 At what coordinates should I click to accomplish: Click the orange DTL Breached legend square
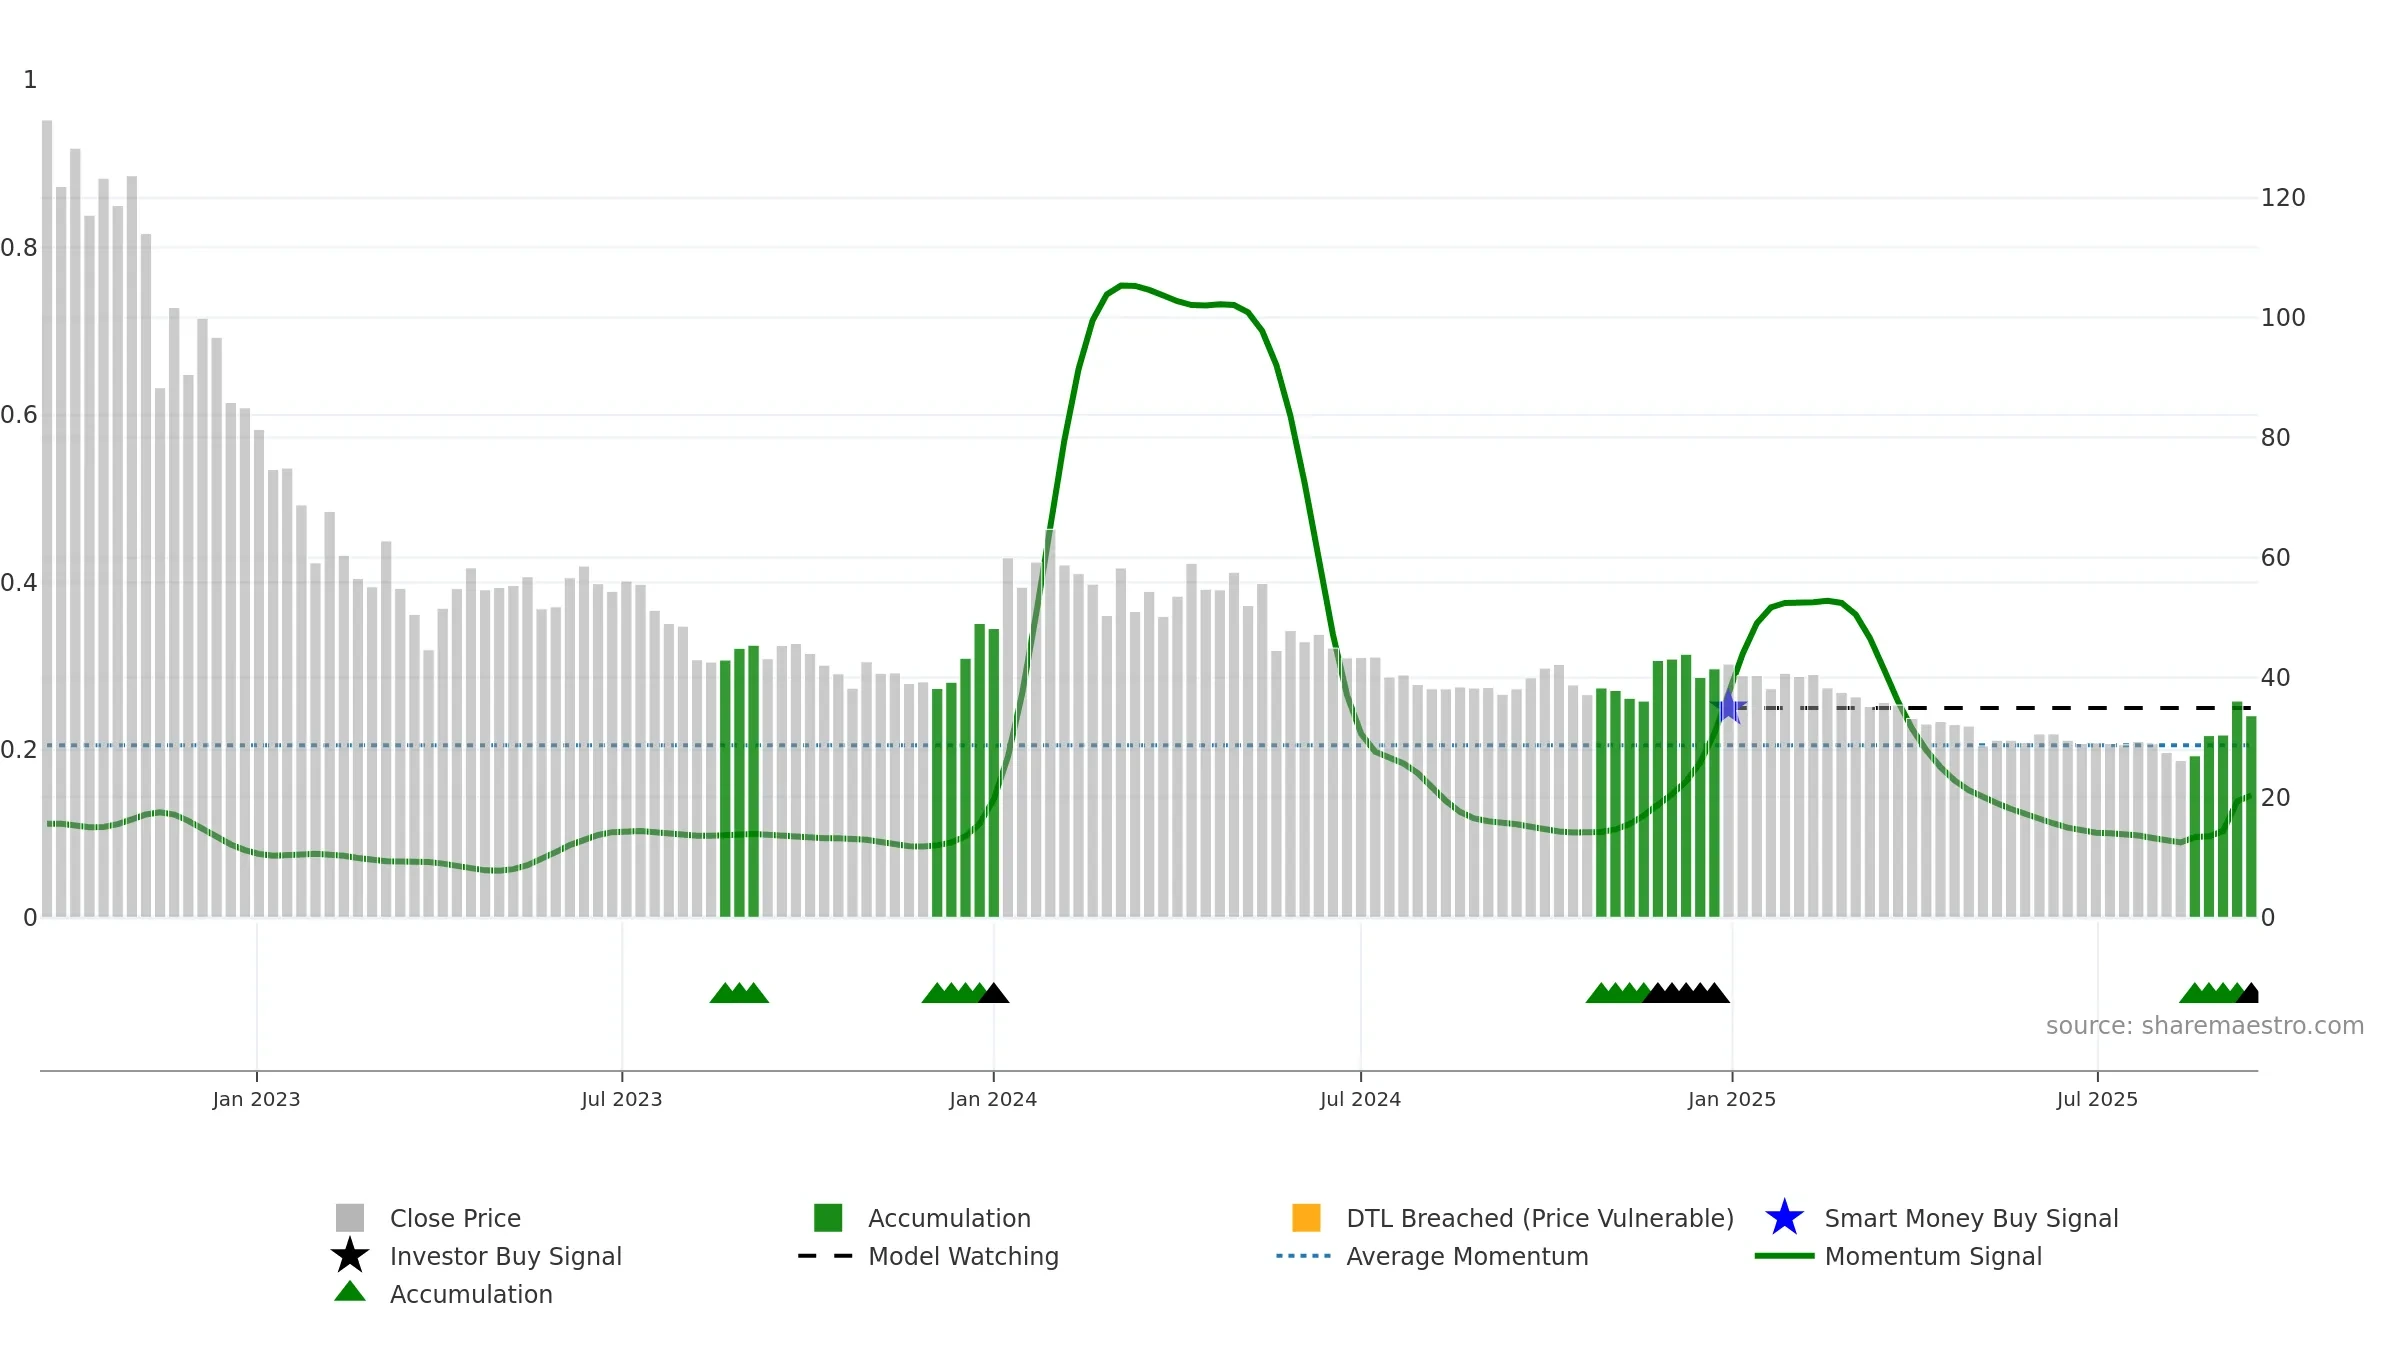click(x=1306, y=1218)
